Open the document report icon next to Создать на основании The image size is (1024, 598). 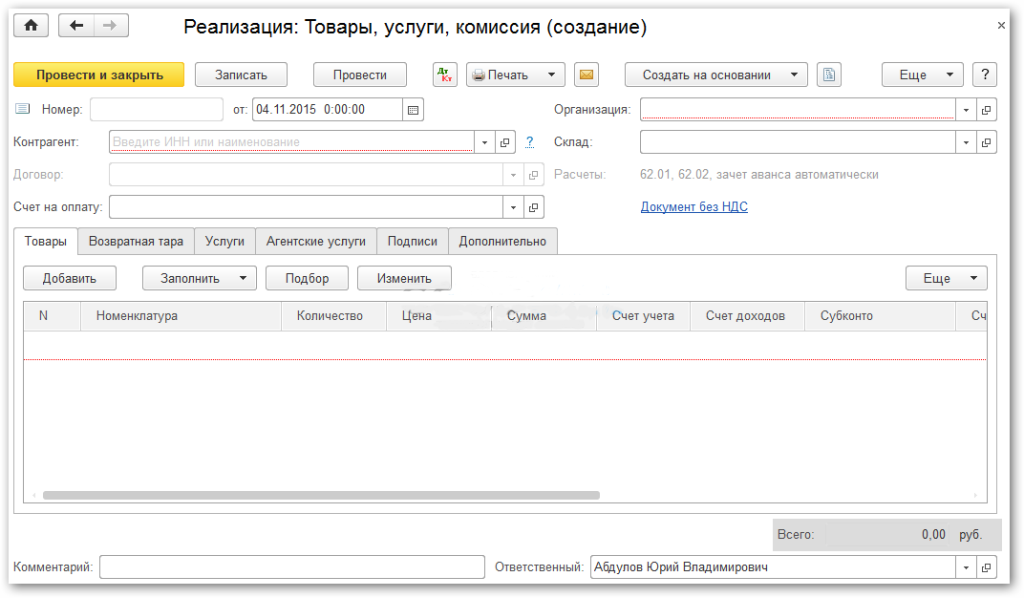point(829,75)
